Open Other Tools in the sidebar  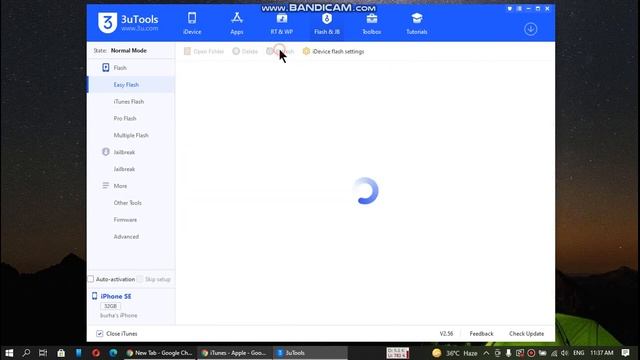point(127,203)
